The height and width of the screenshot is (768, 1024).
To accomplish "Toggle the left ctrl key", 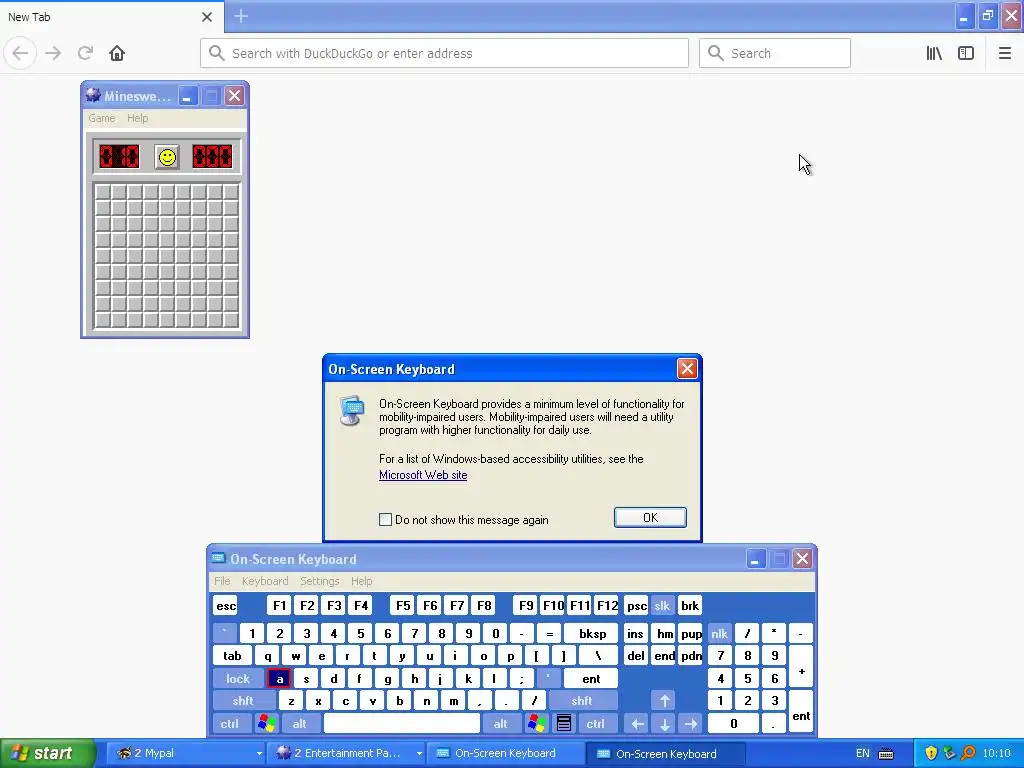I will pyautogui.click(x=230, y=724).
